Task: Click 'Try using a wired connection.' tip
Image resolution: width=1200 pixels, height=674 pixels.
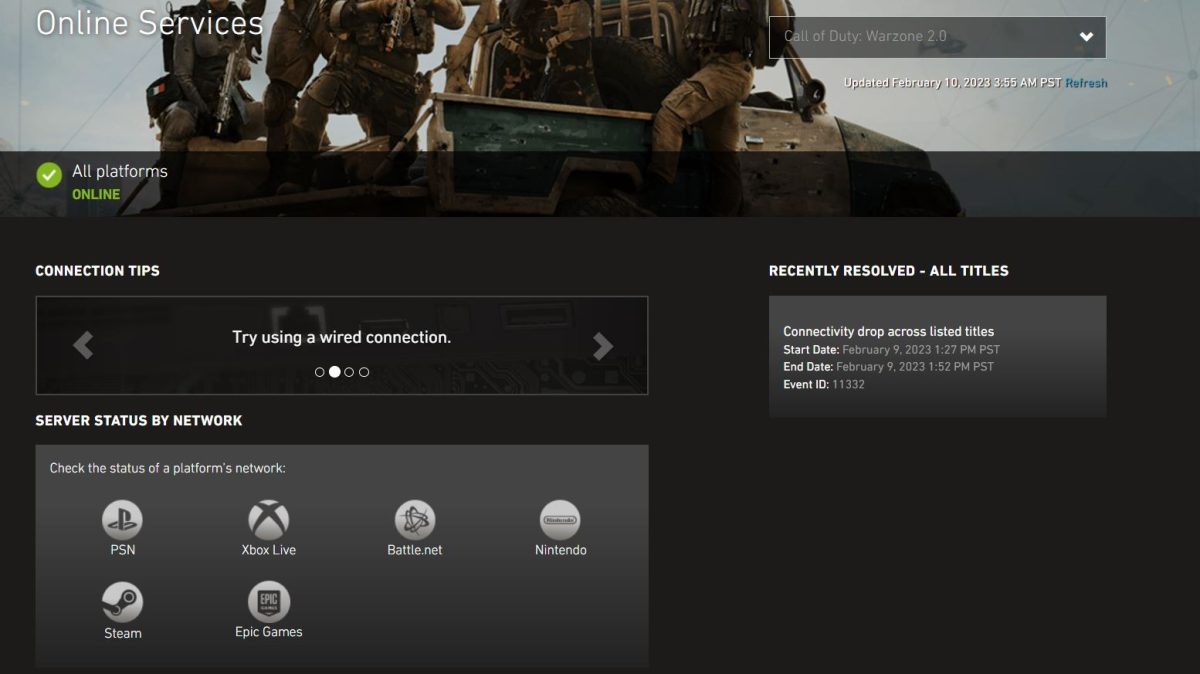Action: point(342,338)
